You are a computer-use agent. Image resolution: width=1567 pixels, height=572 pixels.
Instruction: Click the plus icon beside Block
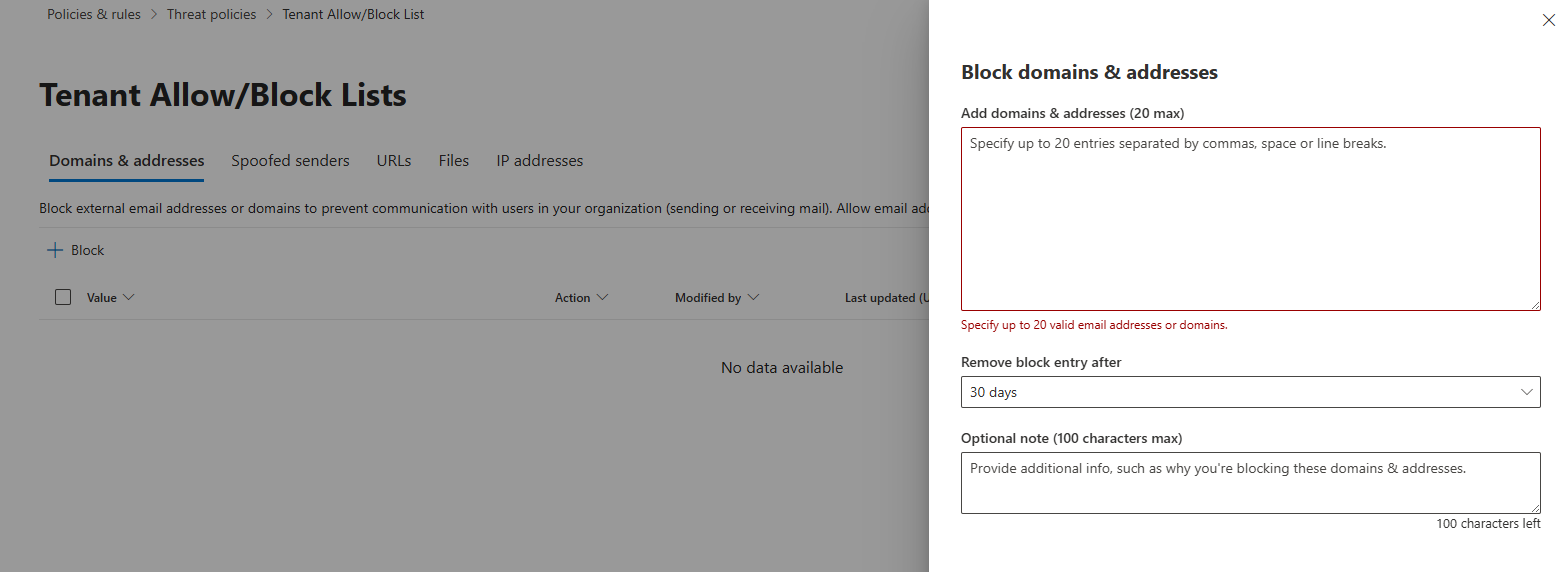coord(55,251)
